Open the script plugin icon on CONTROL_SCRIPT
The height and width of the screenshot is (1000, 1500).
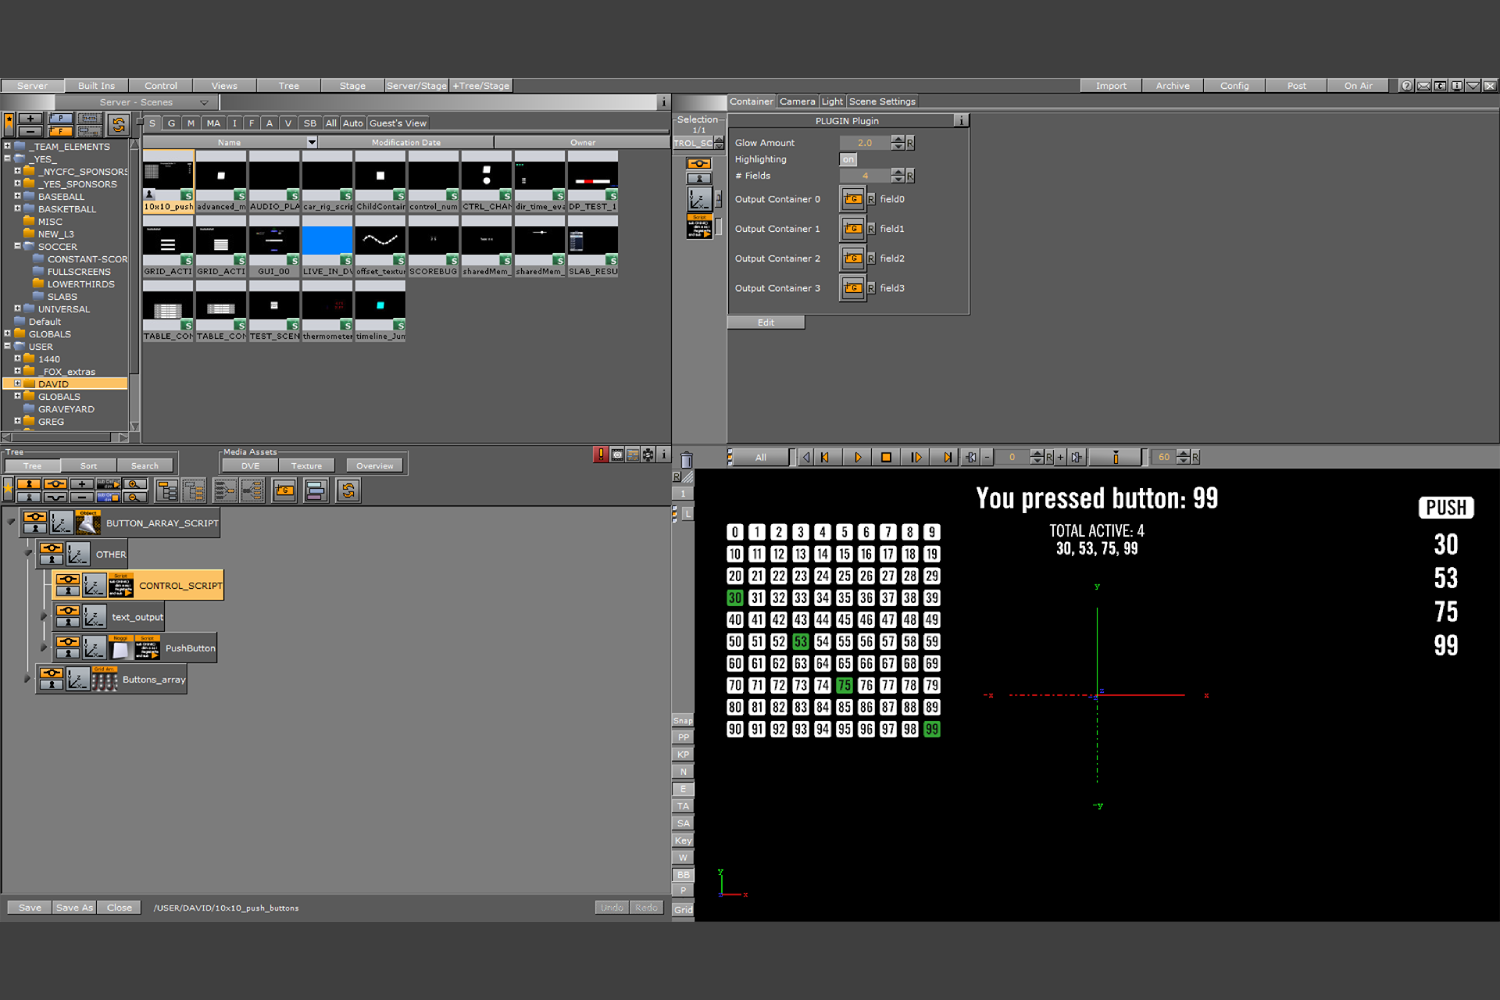pyautogui.click(x=120, y=585)
